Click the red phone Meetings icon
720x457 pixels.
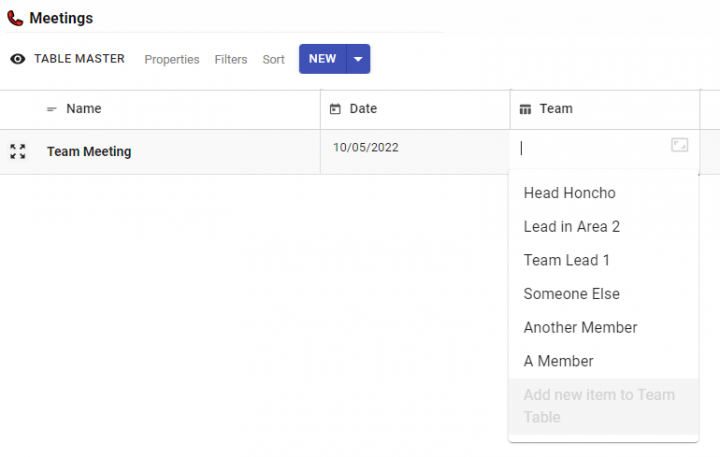point(15,18)
